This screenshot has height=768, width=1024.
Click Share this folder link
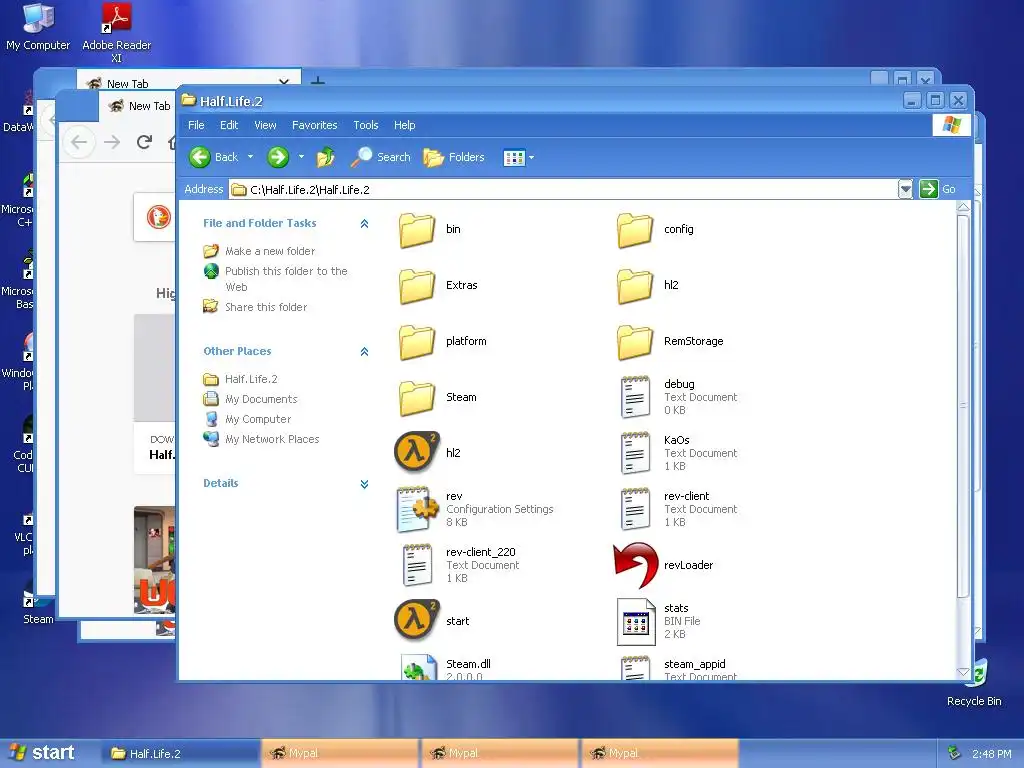pyautogui.click(x=266, y=307)
